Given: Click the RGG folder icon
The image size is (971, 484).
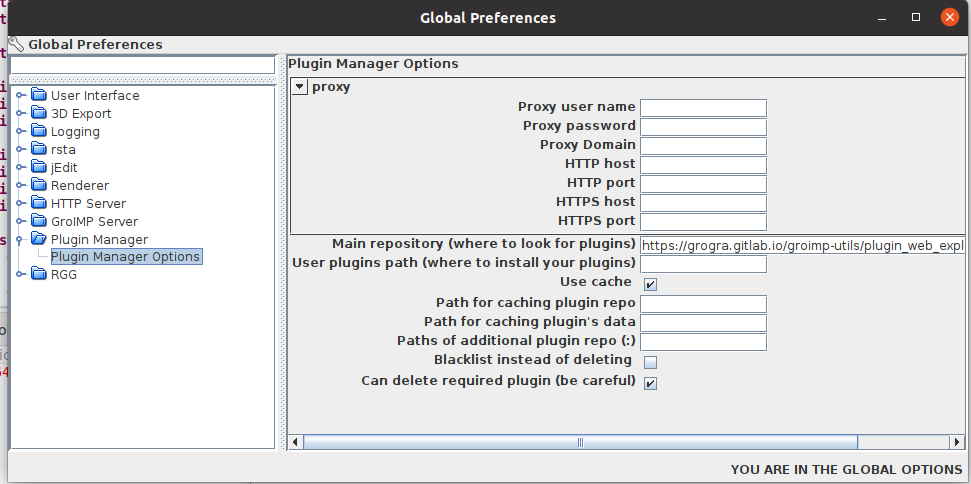Looking at the screenshot, I should [39, 275].
